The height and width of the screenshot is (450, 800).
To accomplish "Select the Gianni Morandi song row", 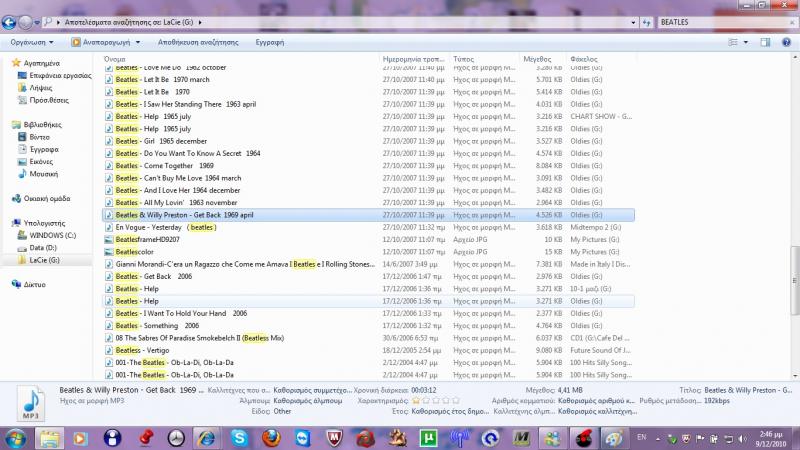I will click(368, 264).
